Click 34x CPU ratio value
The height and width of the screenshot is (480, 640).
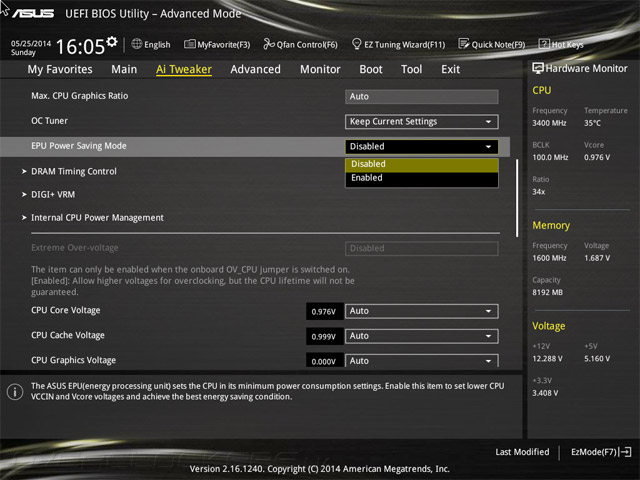tap(539, 191)
